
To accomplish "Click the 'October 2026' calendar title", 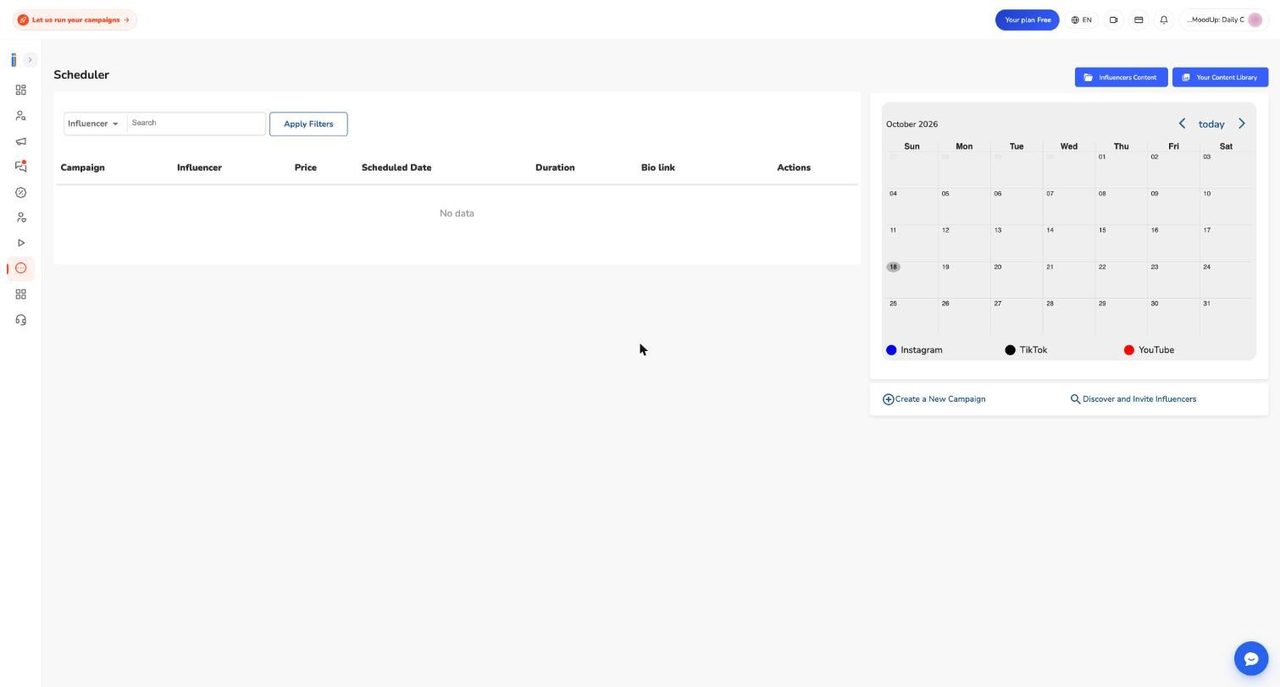I will [x=912, y=125].
